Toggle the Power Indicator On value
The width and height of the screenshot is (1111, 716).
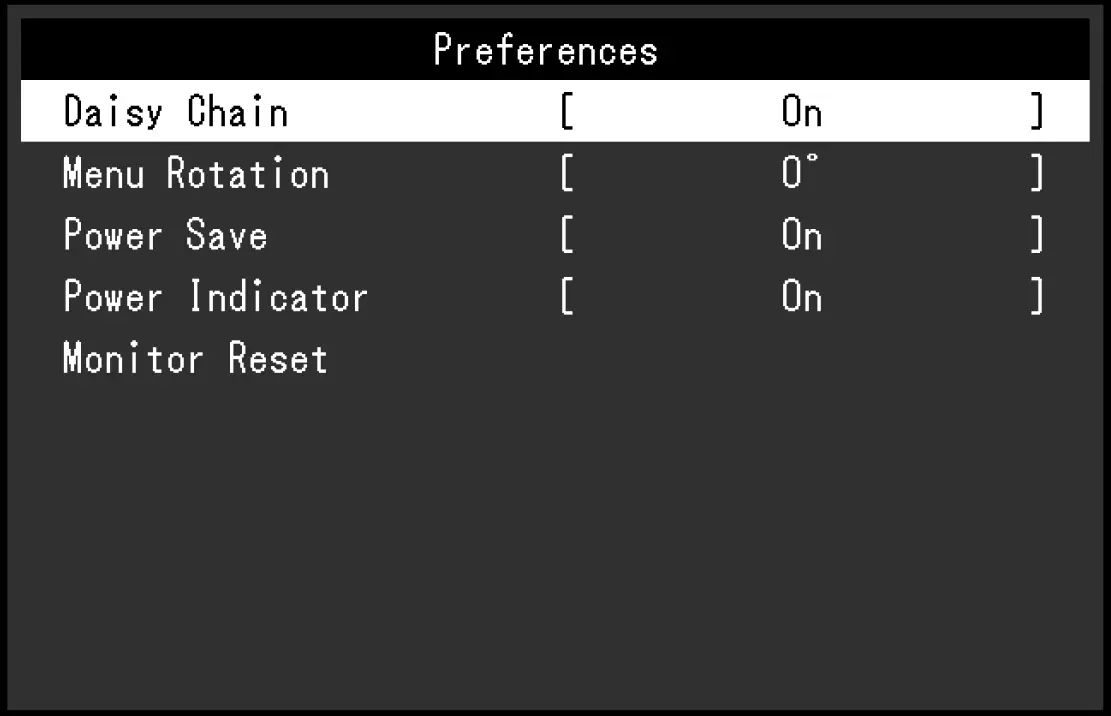(x=802, y=297)
